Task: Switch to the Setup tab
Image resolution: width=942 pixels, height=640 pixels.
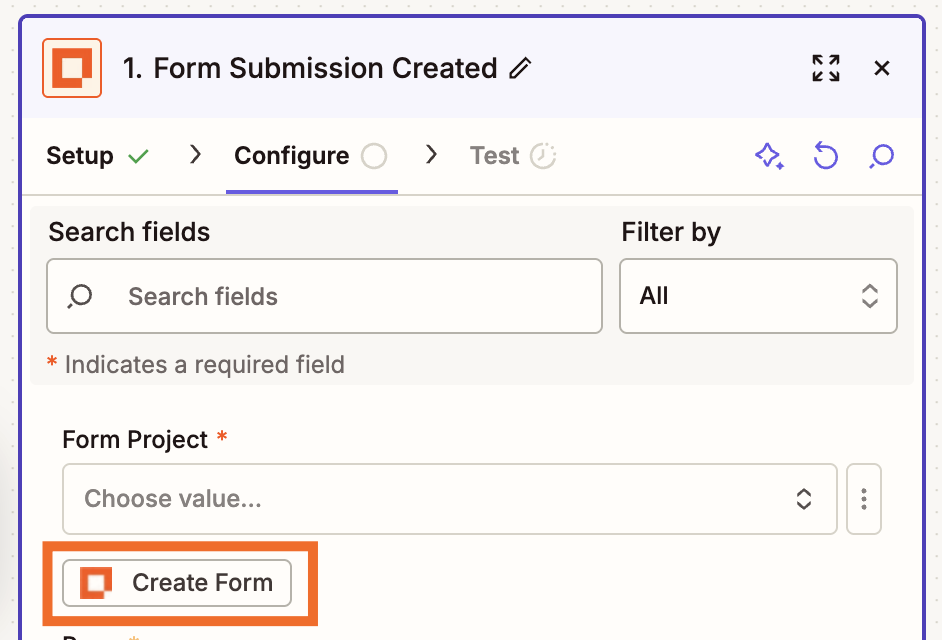Action: pyautogui.click(x=79, y=155)
